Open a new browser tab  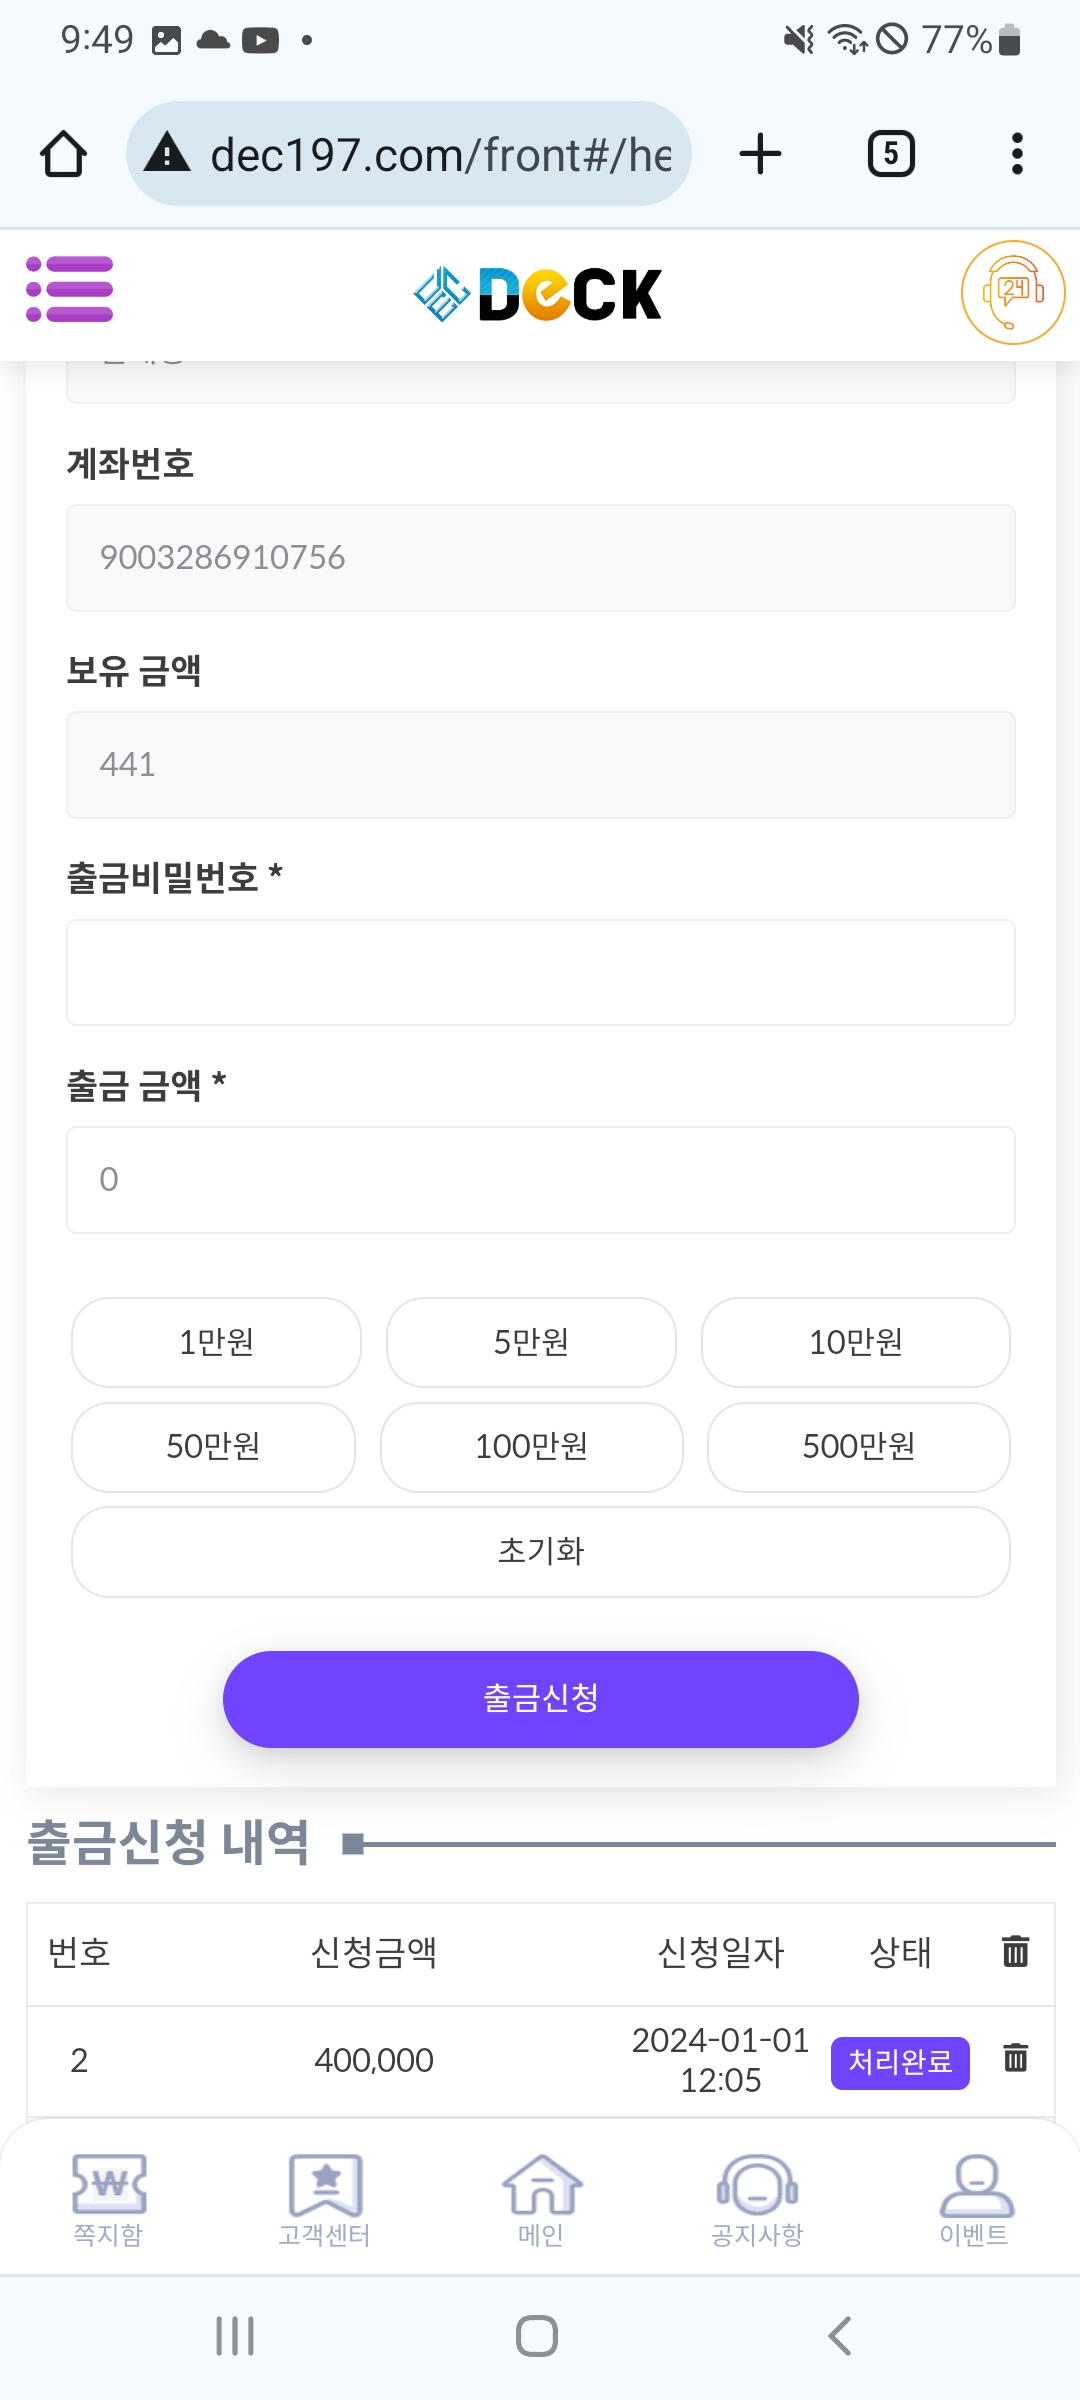(760, 154)
